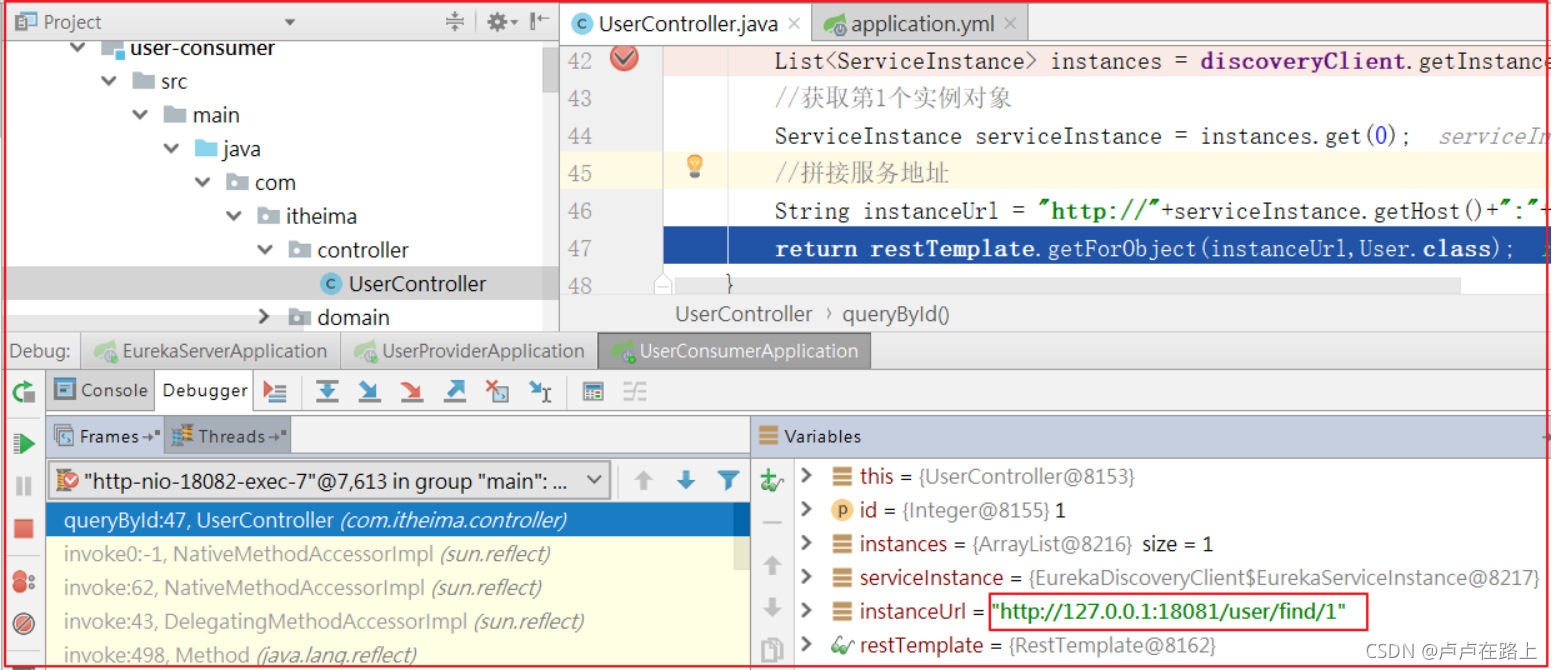Open the Debugger tab

tap(205, 391)
